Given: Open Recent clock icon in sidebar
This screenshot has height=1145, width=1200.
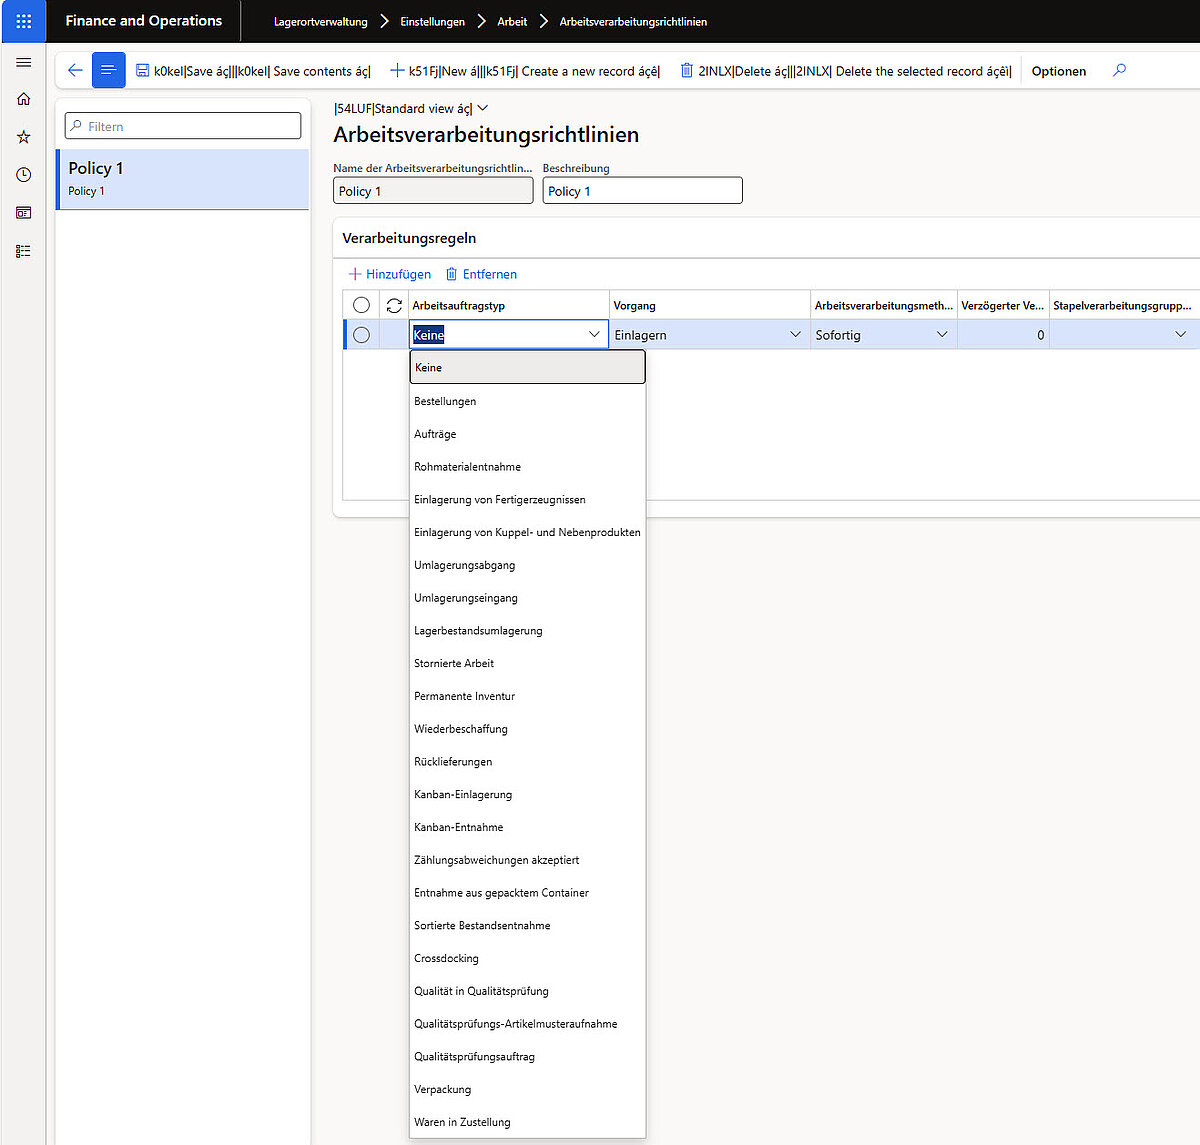Looking at the screenshot, I should click(23, 175).
